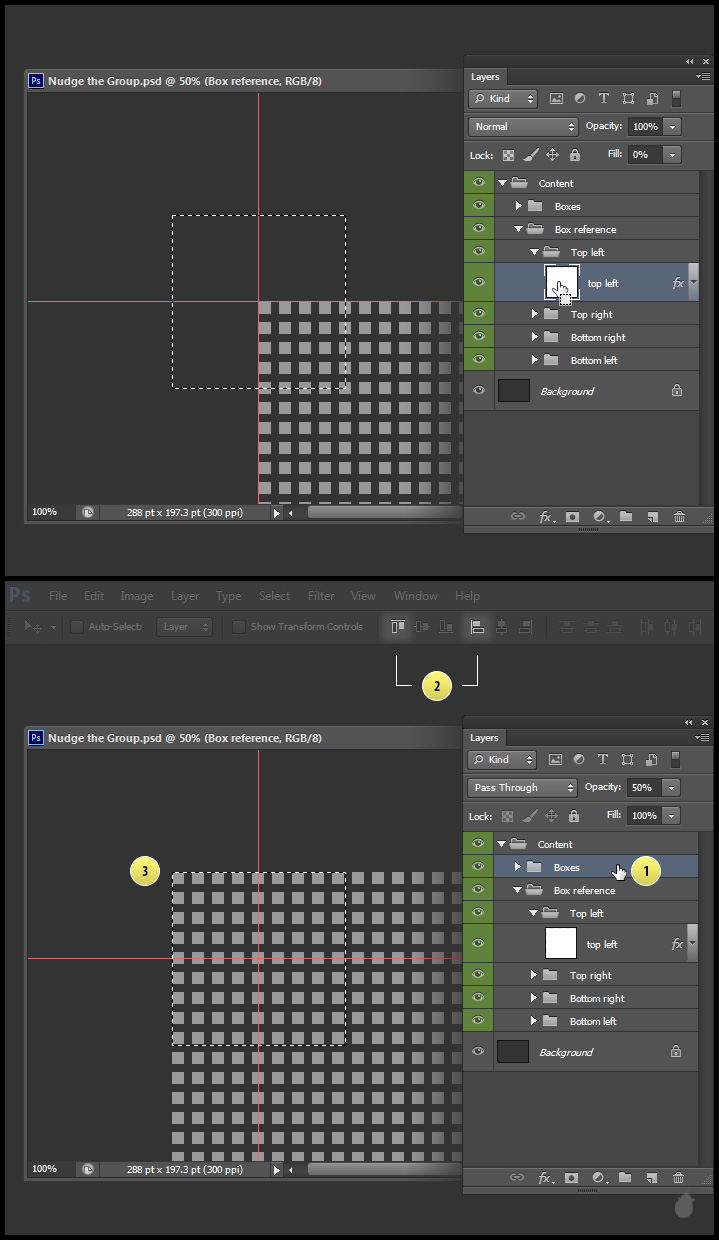
Task: Click the fx icon on highlighted top left layer
Action: click(678, 283)
